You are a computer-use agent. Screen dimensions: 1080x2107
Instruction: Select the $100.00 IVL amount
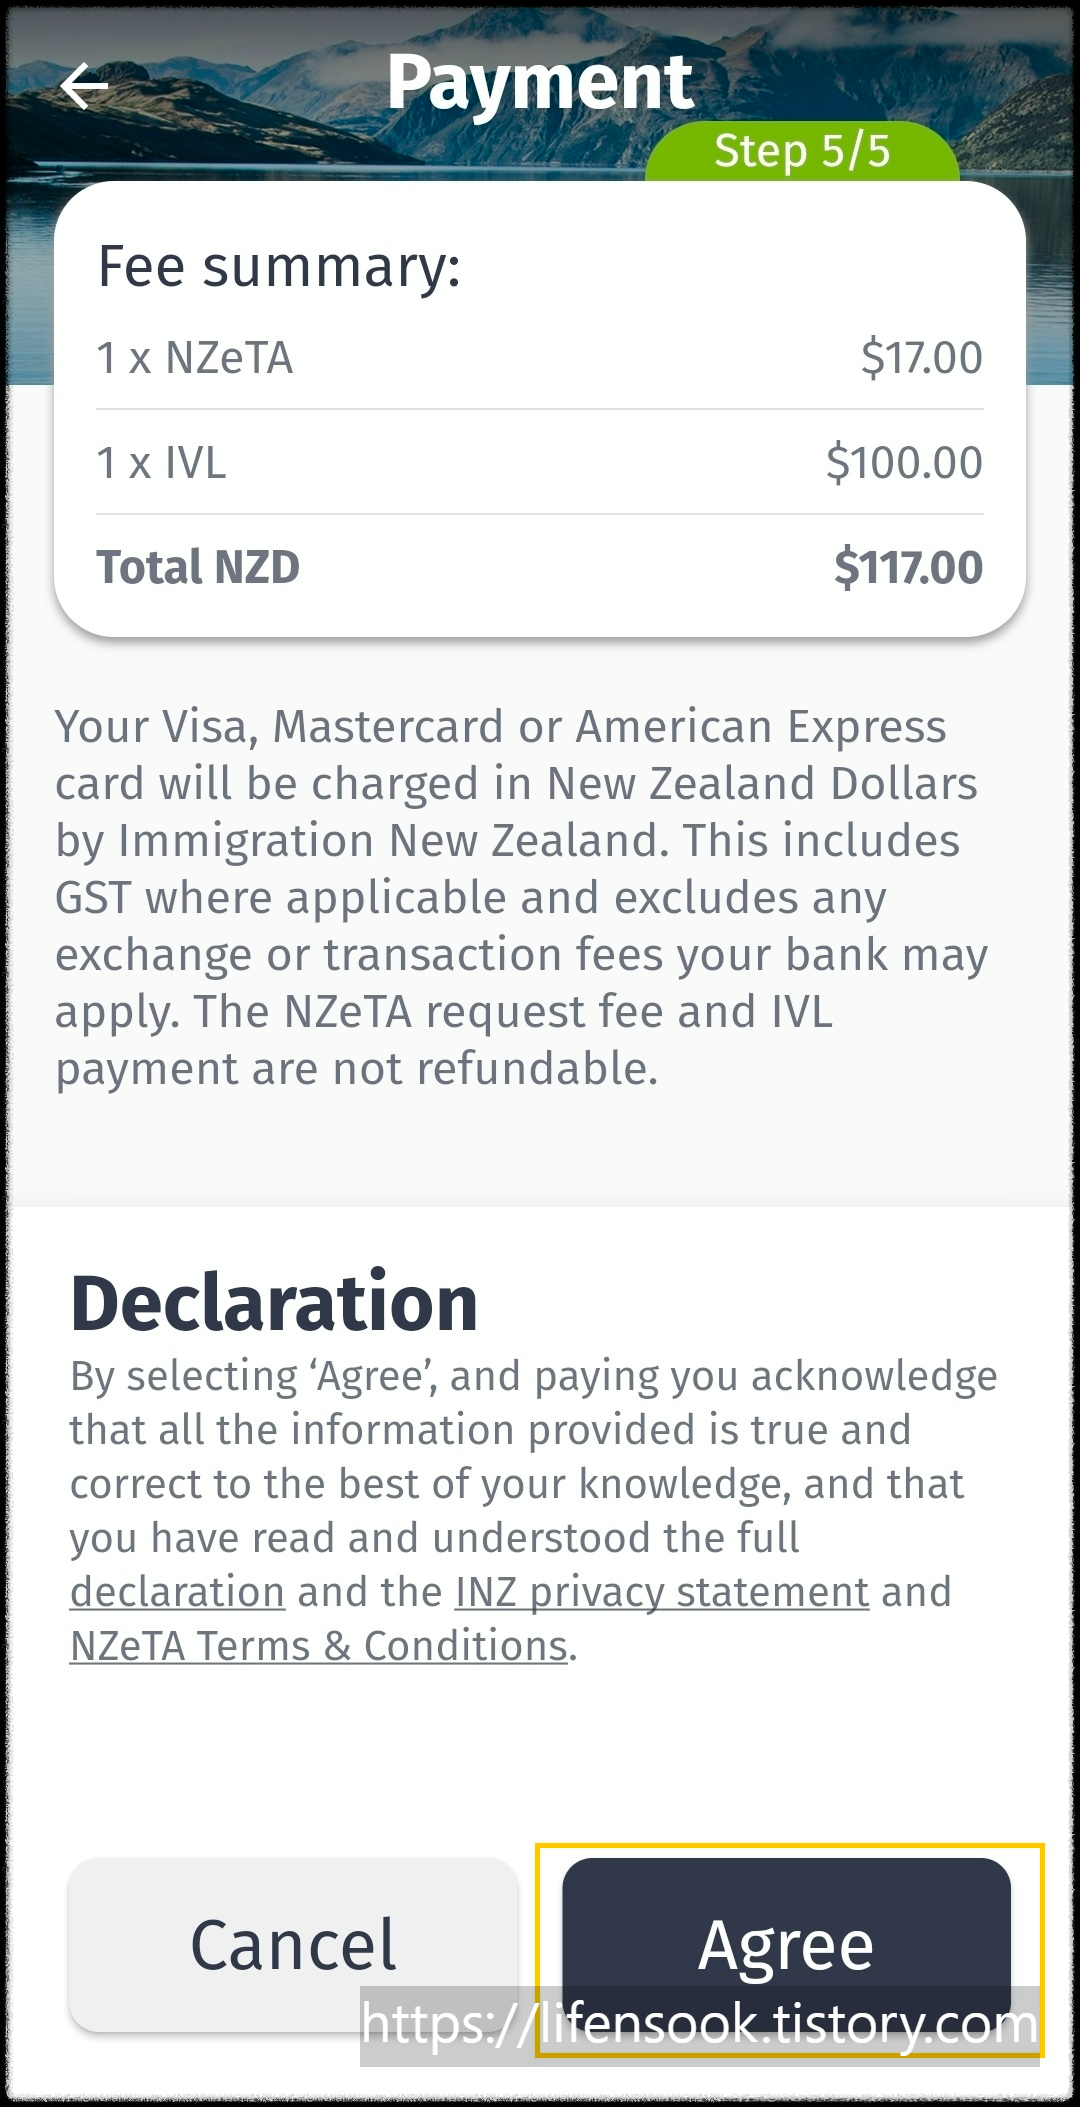[x=905, y=462]
